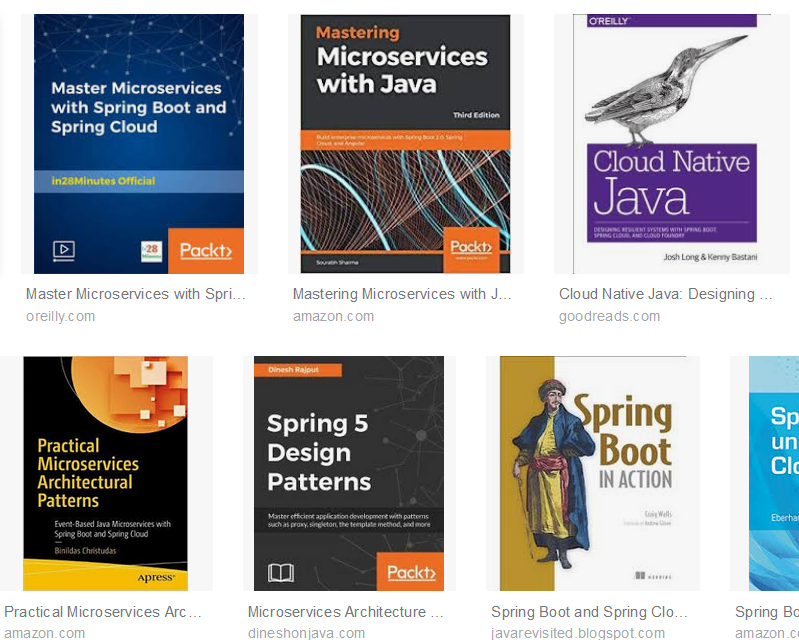
Task: Open the partially visible blue book cover
Action: [x=774, y=473]
